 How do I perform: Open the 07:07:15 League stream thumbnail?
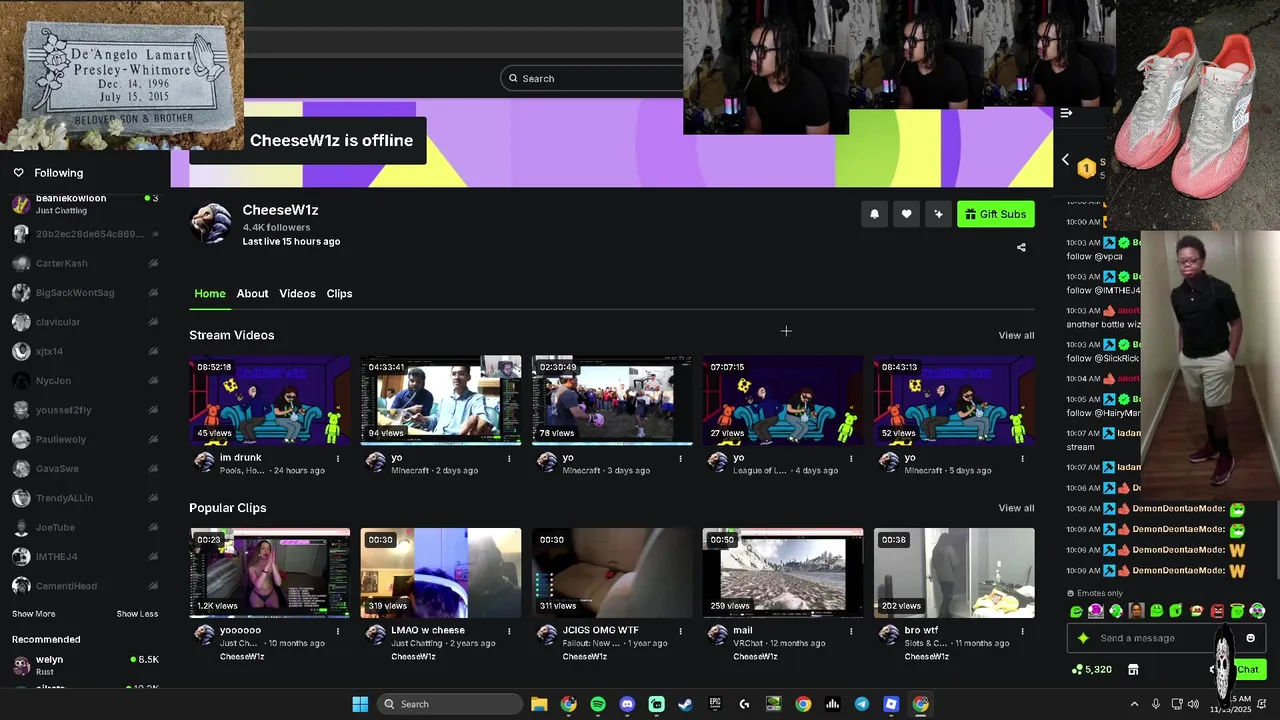coord(783,400)
